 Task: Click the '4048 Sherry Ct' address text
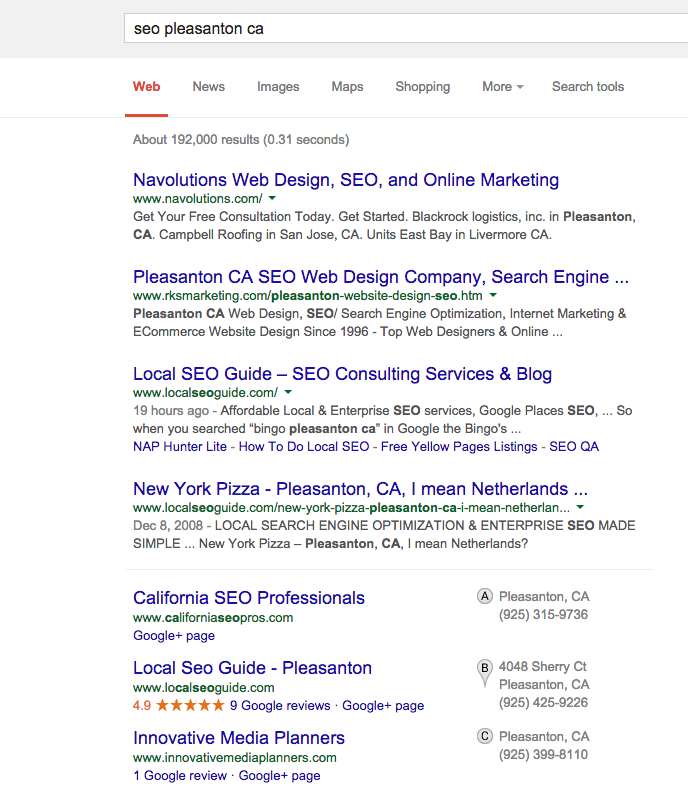click(543, 667)
